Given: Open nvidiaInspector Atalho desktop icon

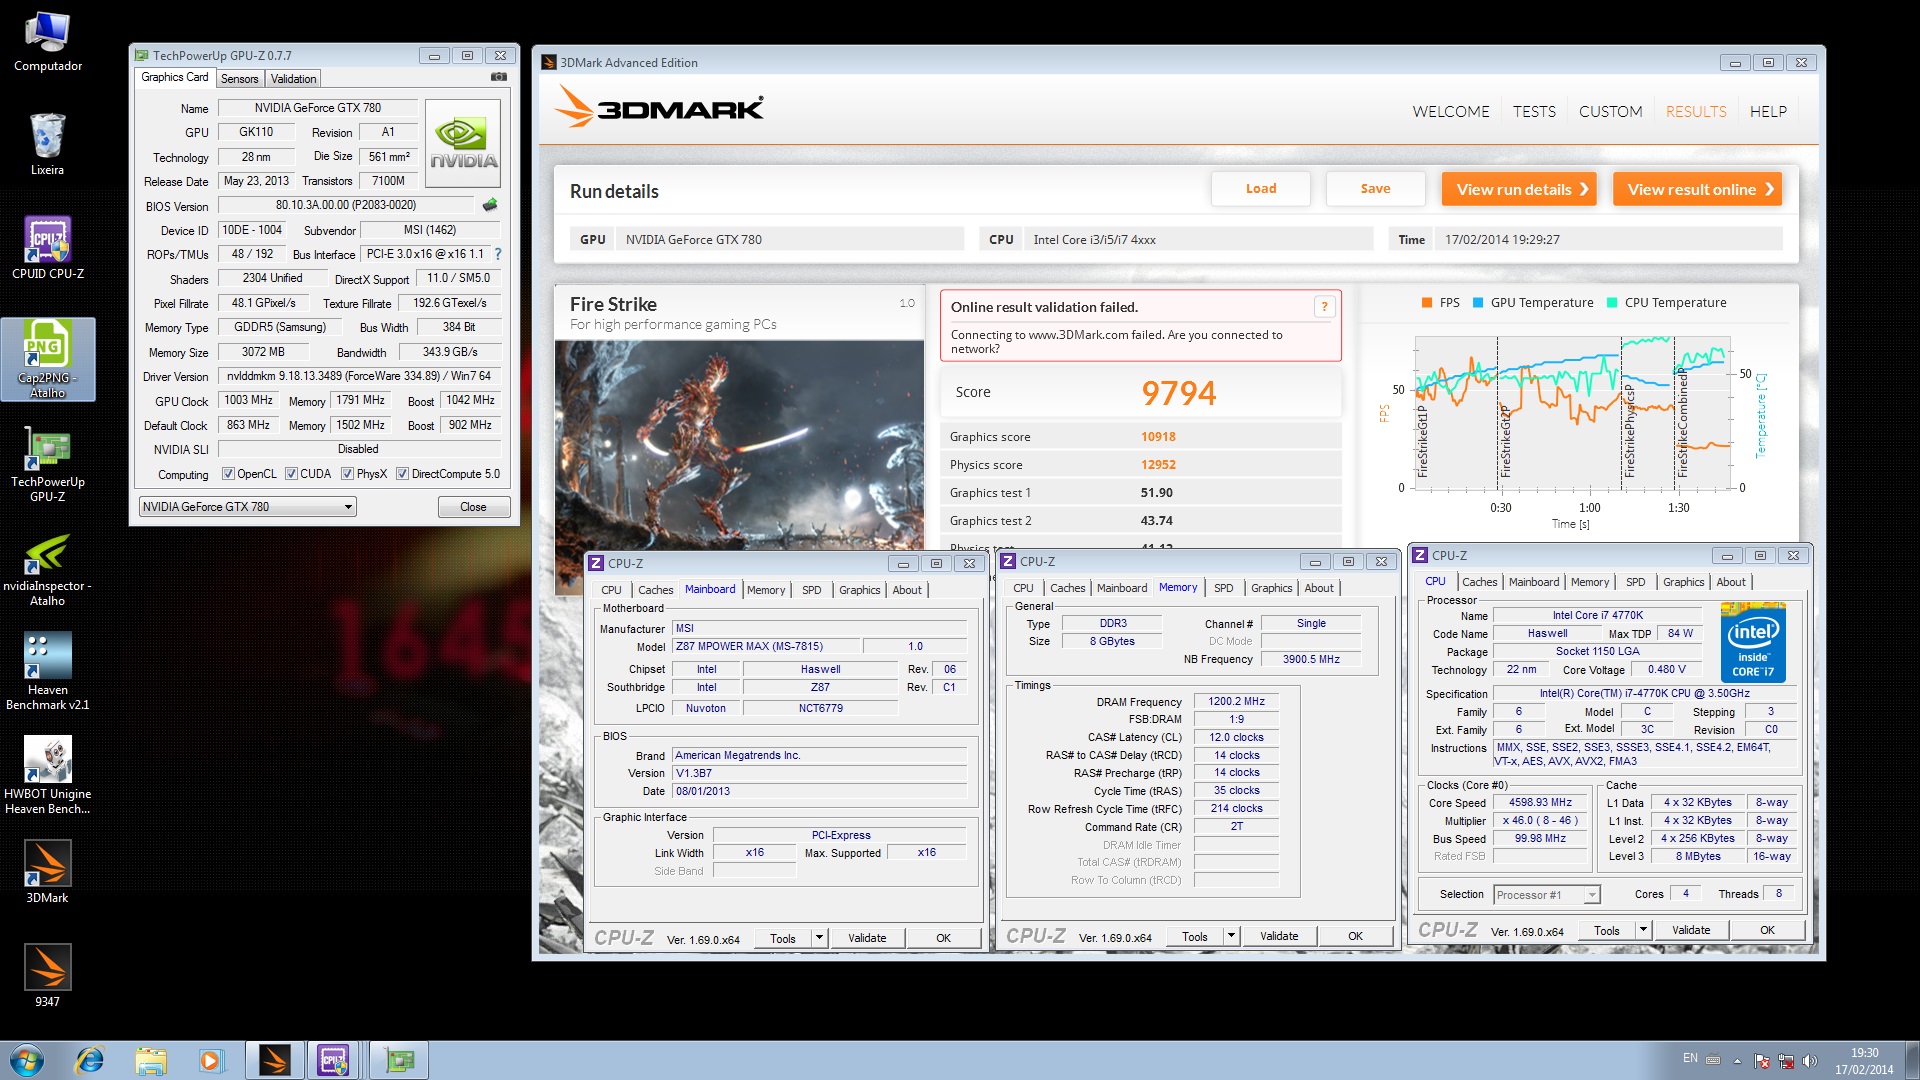Looking at the screenshot, I should (47, 570).
